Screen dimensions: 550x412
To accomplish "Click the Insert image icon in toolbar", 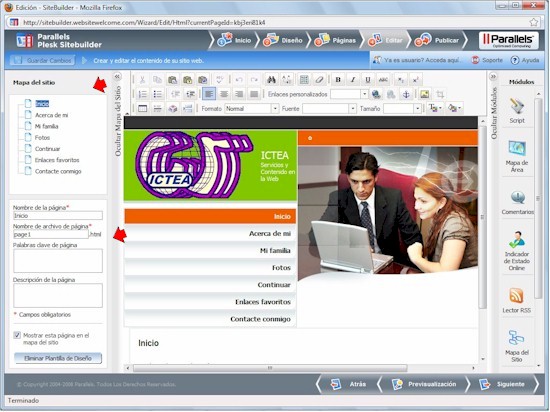I will (x=424, y=94).
